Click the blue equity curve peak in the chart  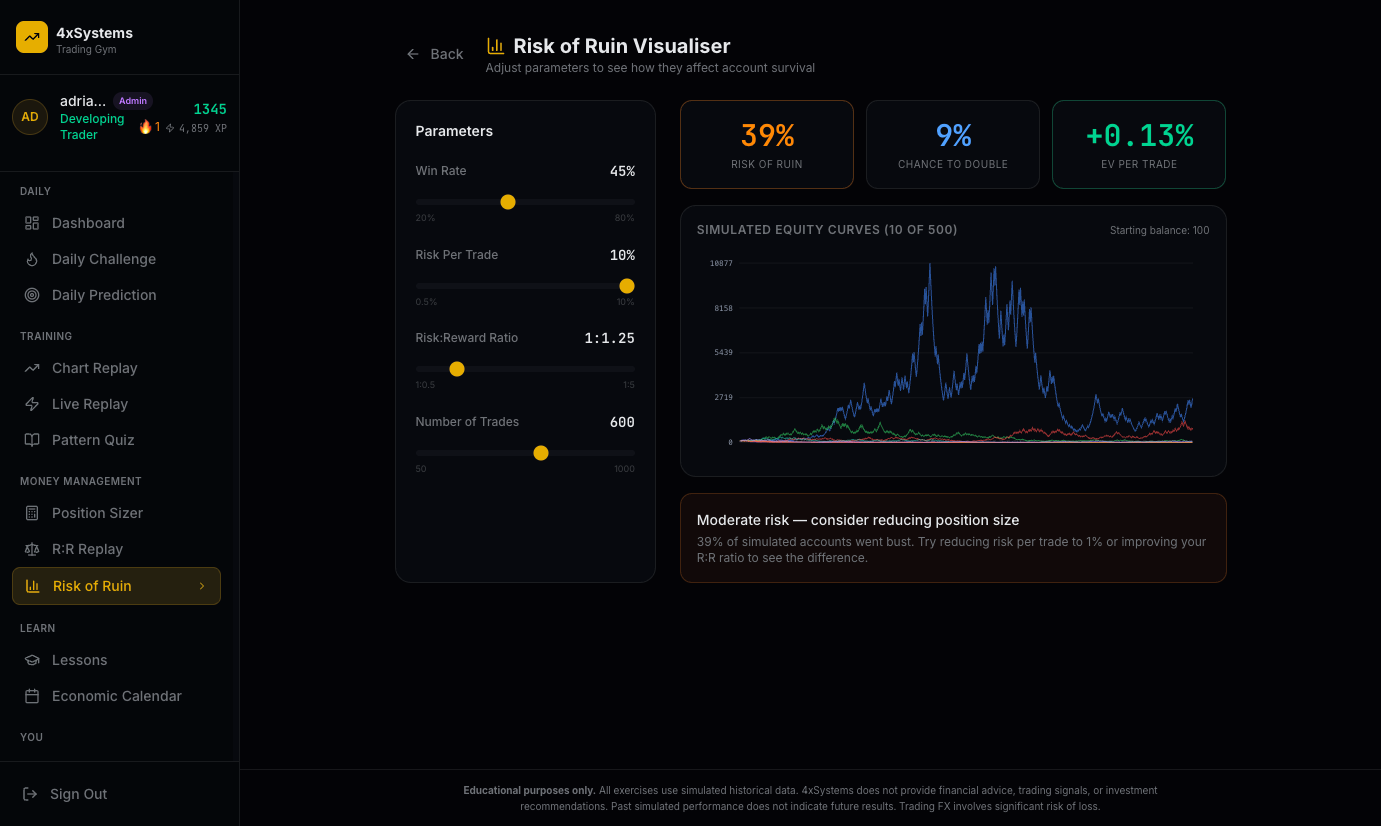click(x=930, y=266)
